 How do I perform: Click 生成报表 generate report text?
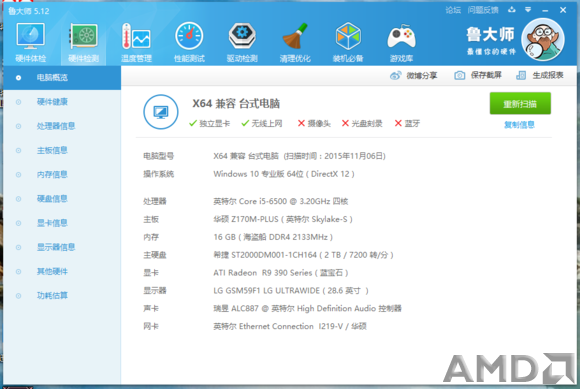coord(548,75)
